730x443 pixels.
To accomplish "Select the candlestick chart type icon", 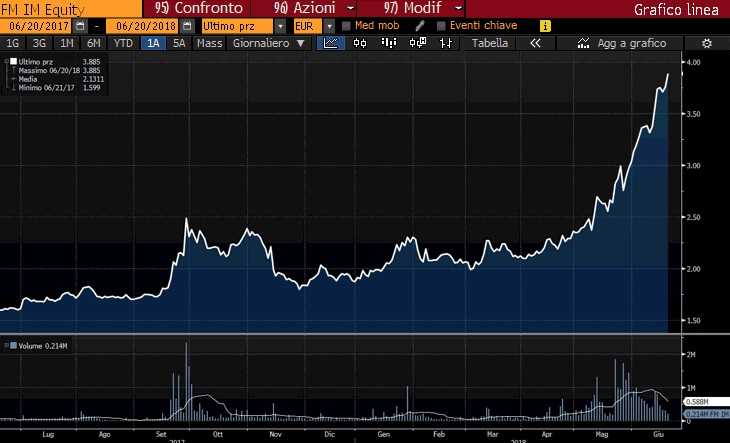I will (360, 43).
